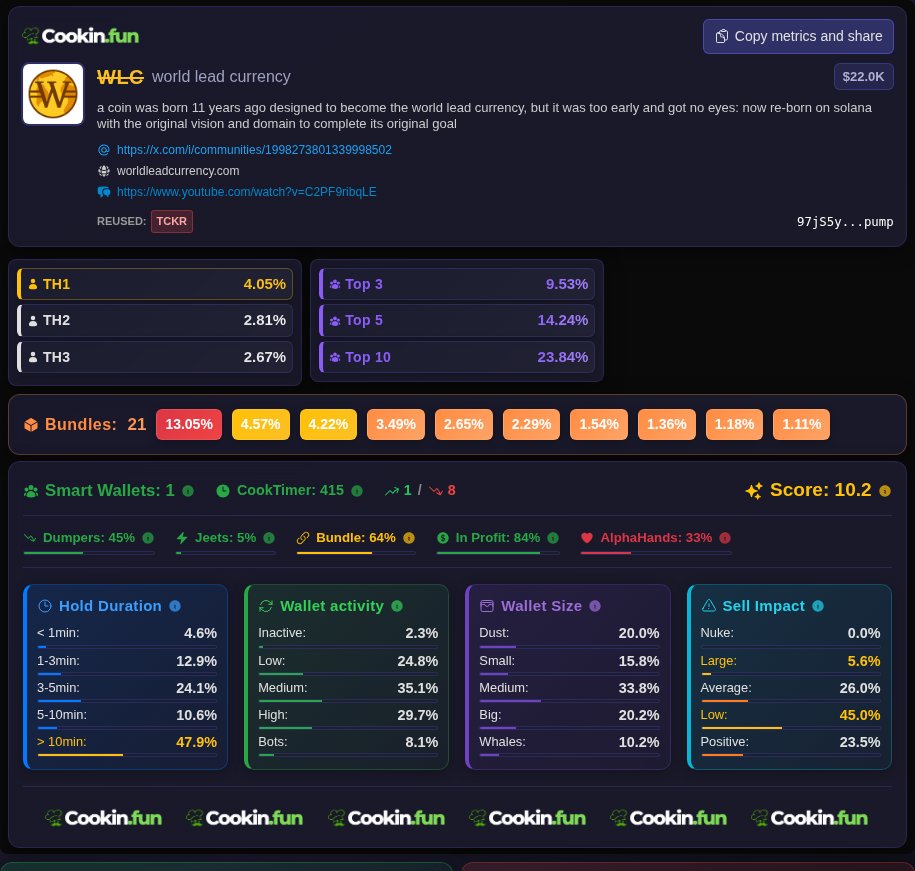Screen dimensions: 915x871
Task: Click the Sell Impact warning triangle icon
Action: coord(708,606)
